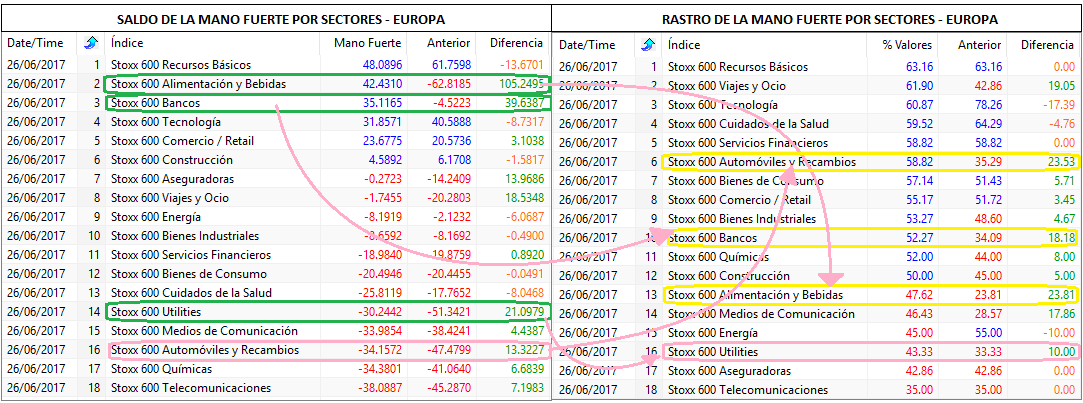
Task: Select Stoxx 600 Viajes y Ocio in the left table
Action: [169, 198]
